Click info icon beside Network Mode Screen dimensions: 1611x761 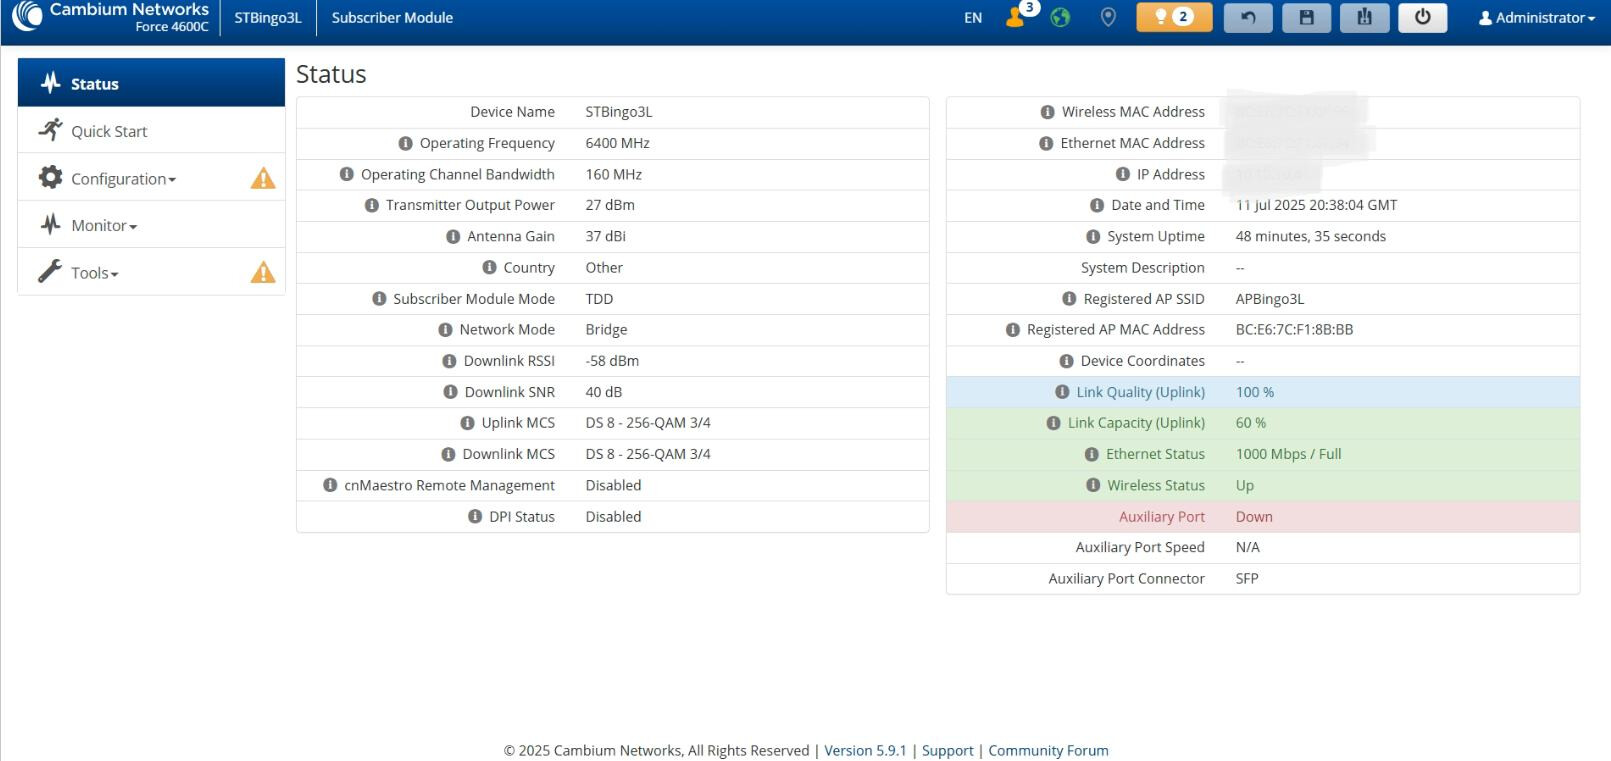pyautogui.click(x=445, y=329)
